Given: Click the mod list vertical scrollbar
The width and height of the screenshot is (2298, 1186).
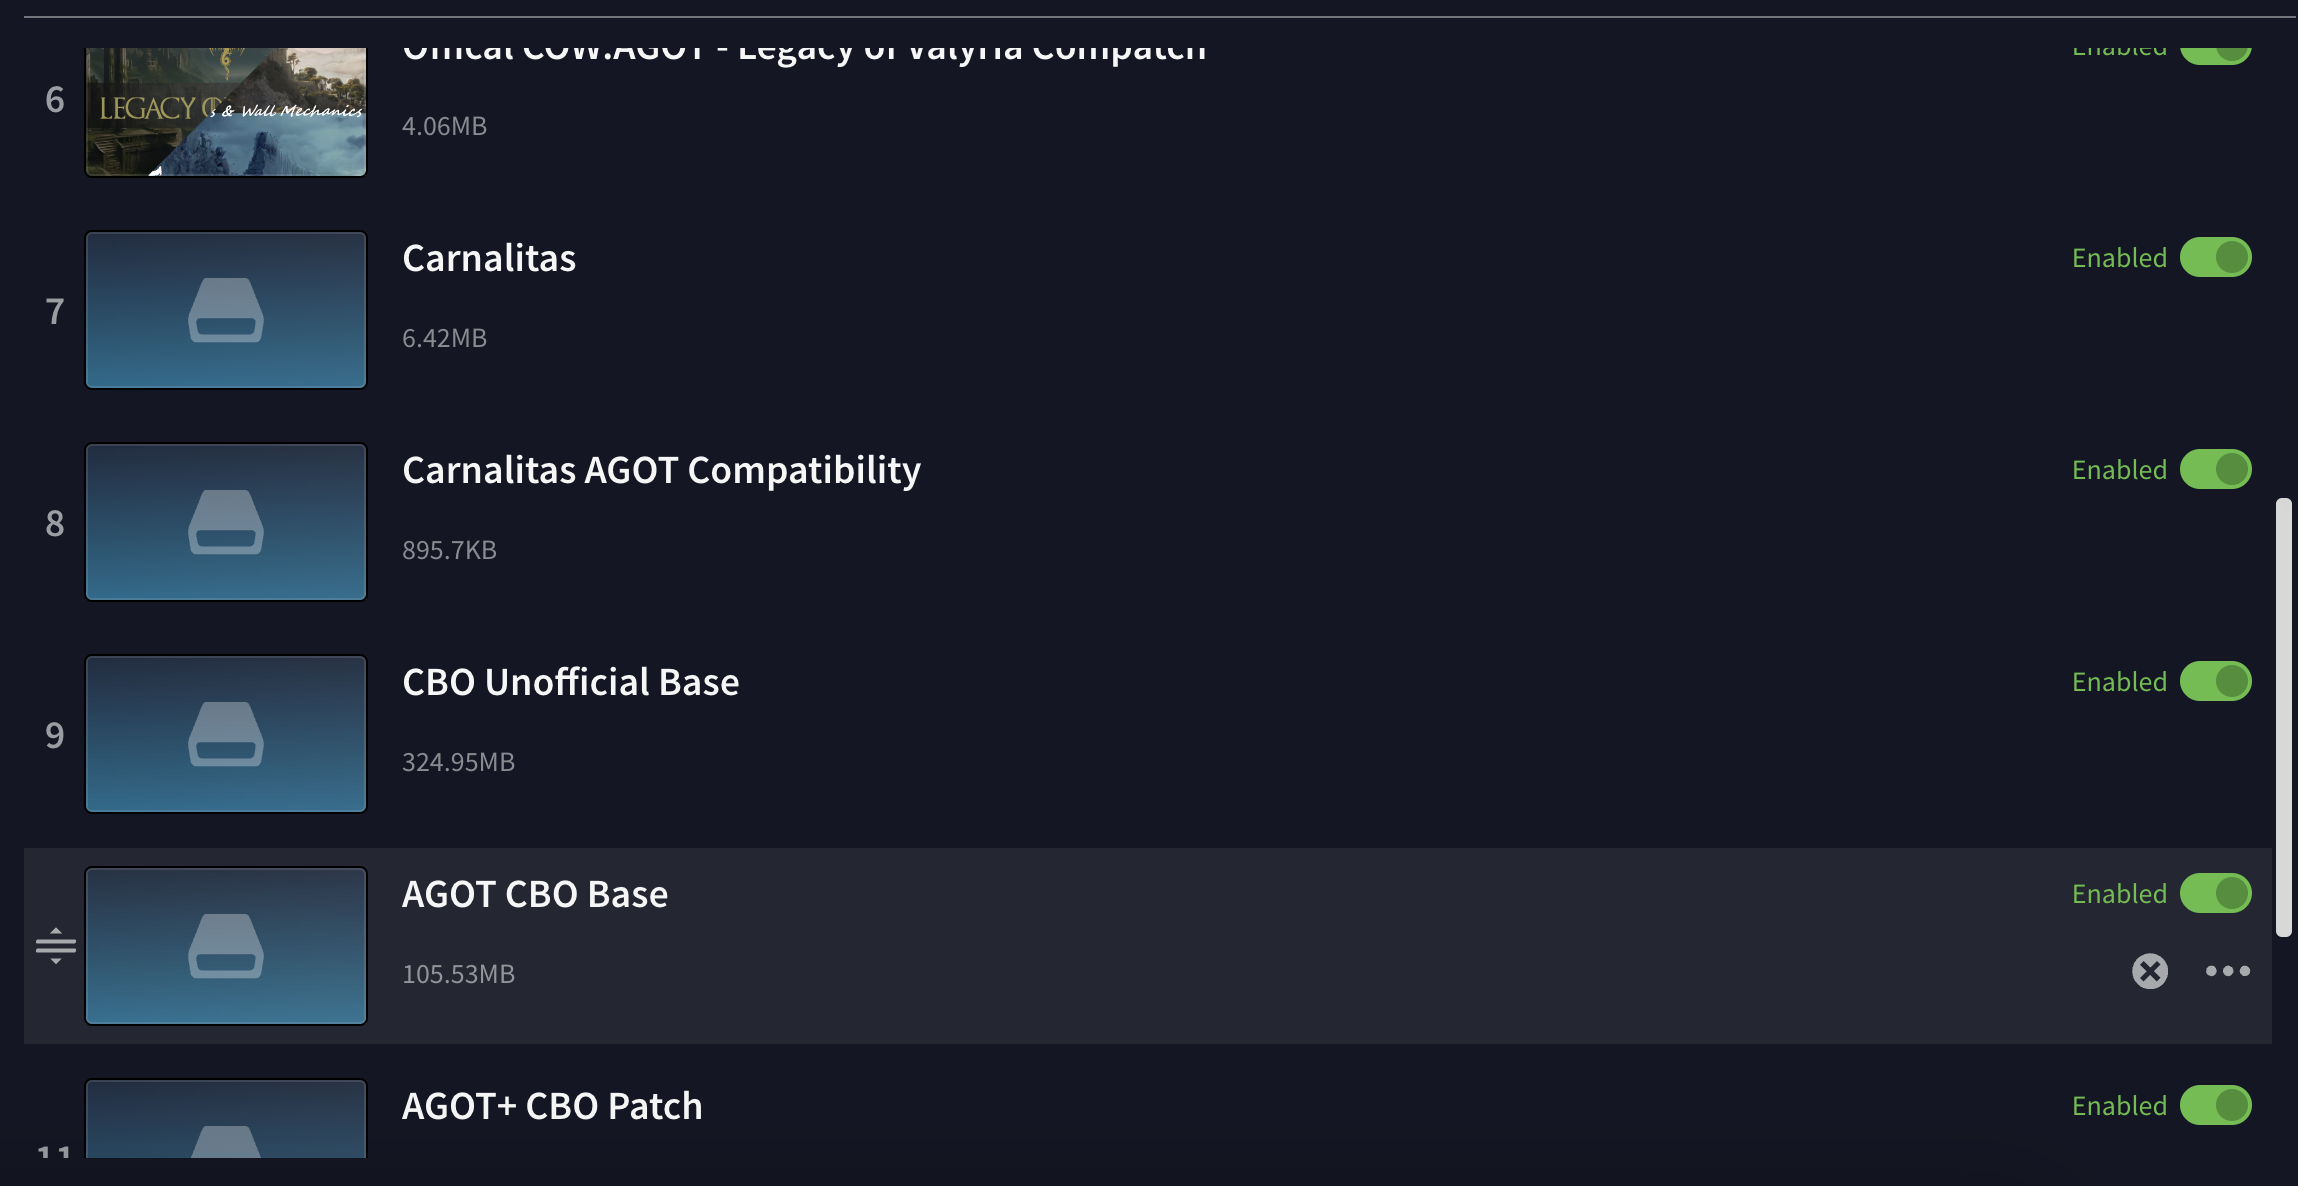Looking at the screenshot, I should coord(2283,717).
